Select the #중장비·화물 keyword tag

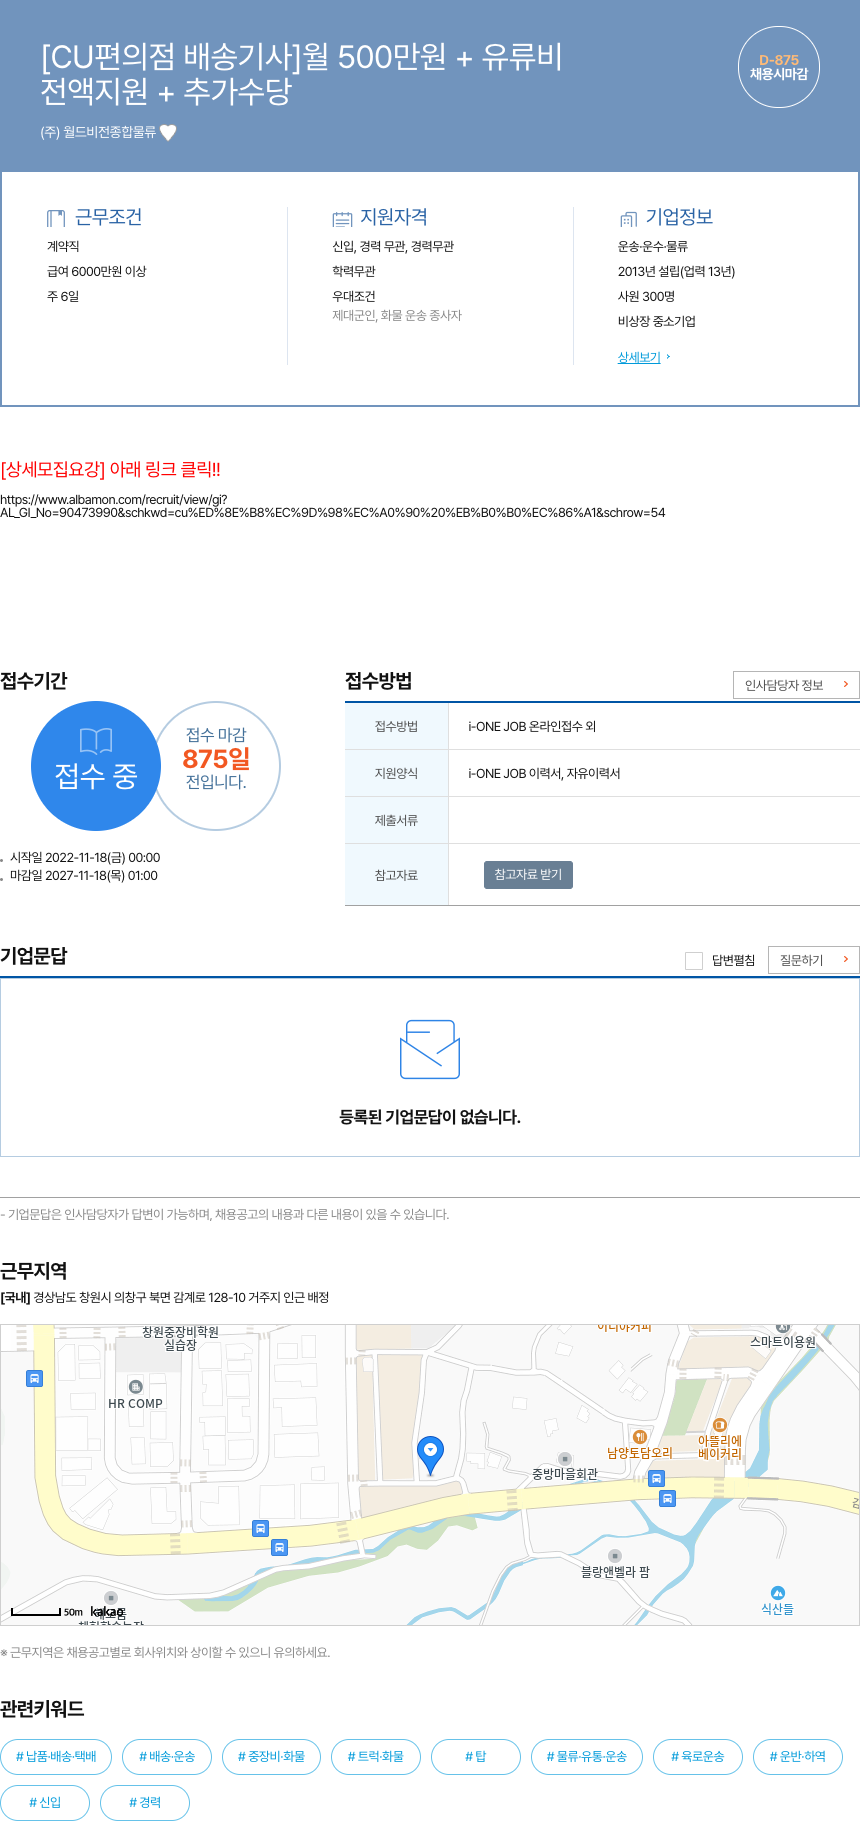click(x=271, y=1756)
